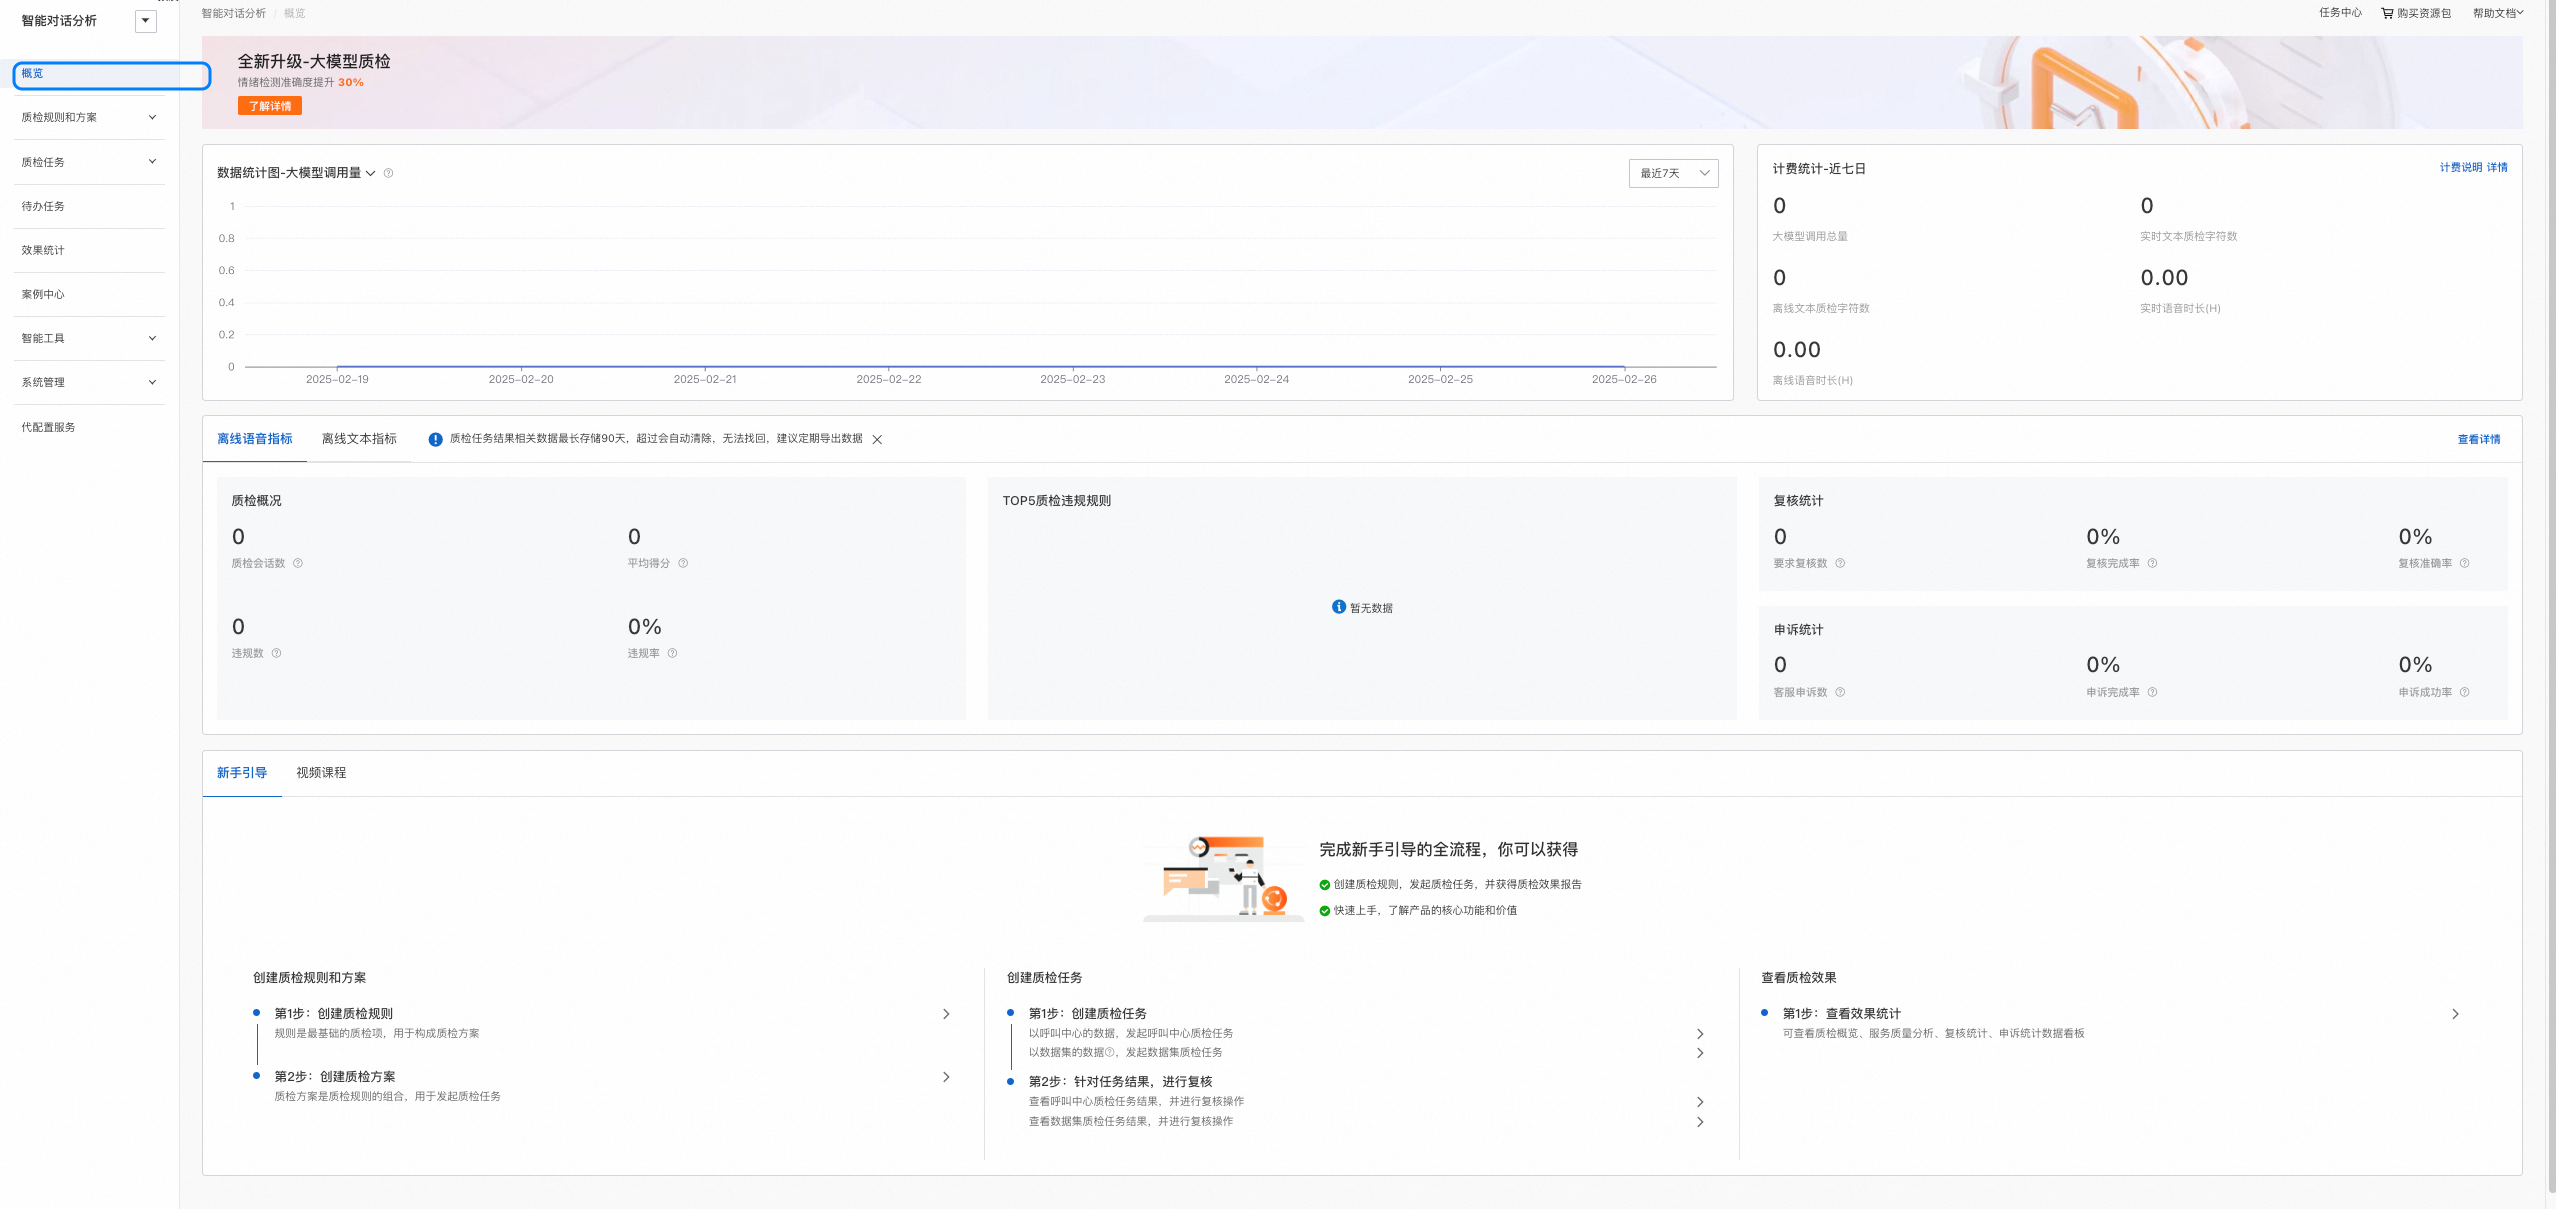Image resolution: width=2556 pixels, height=1209 pixels.
Task: Click the 购买资源包 cart icon
Action: coord(2387,13)
